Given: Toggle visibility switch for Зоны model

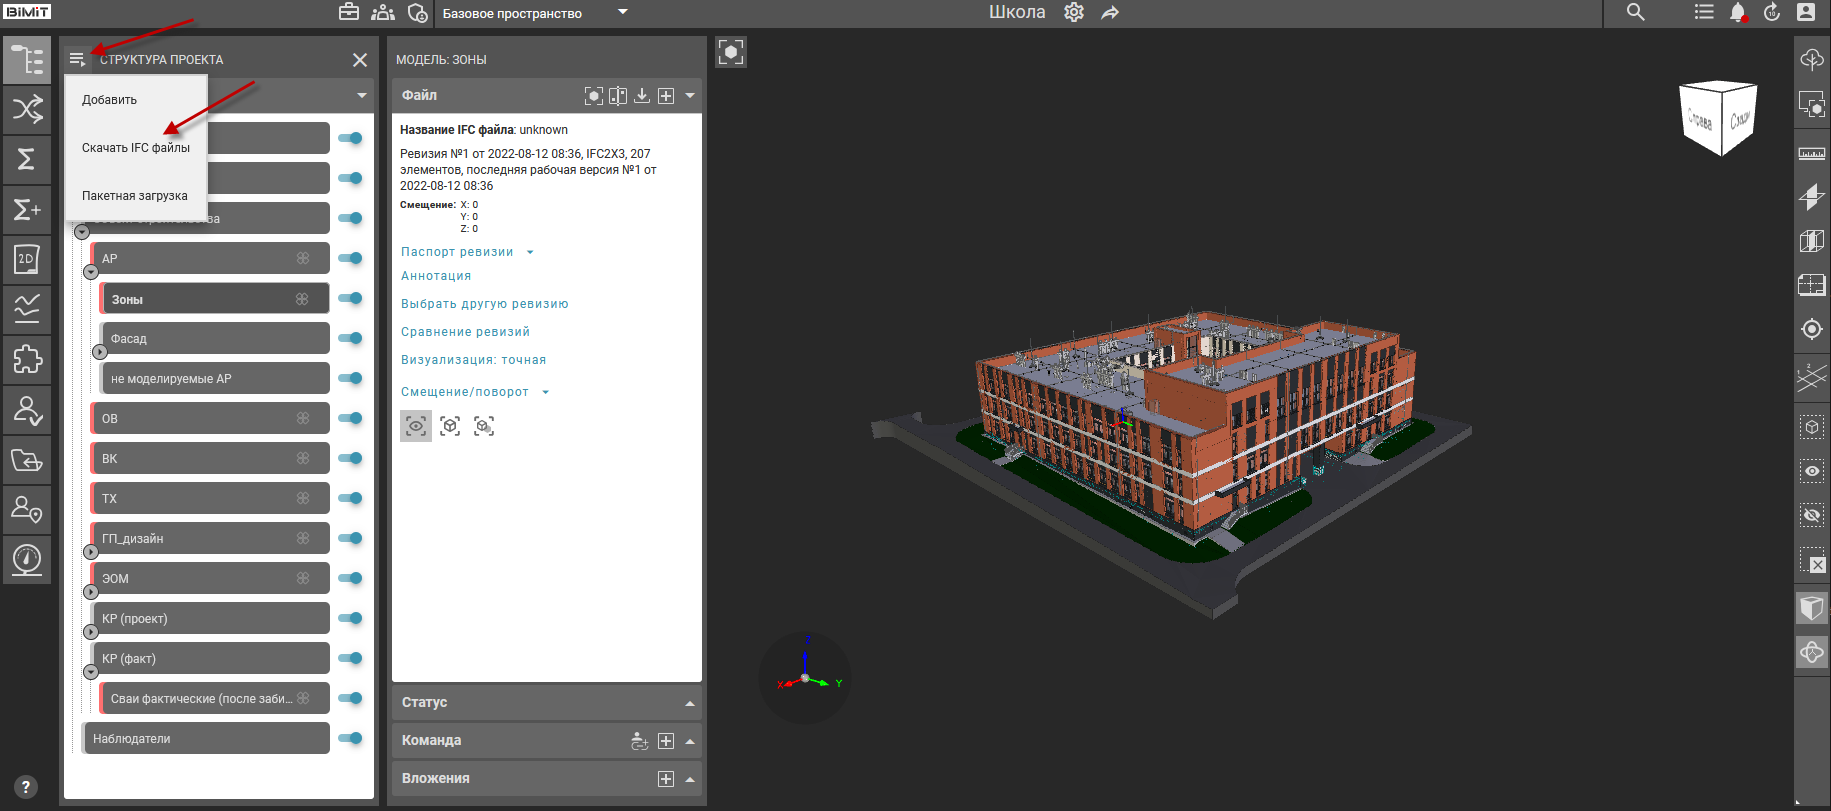Looking at the screenshot, I should 350,298.
